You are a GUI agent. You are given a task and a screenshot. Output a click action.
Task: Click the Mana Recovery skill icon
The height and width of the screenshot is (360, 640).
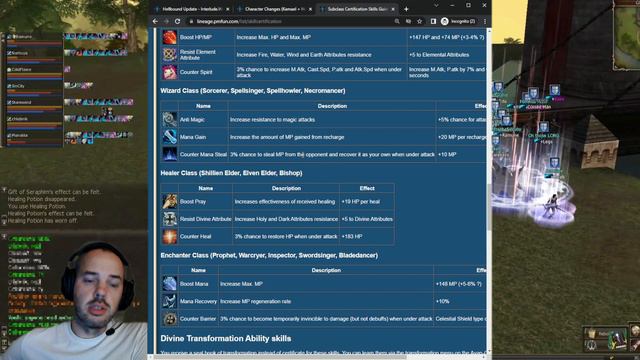[x=170, y=301]
